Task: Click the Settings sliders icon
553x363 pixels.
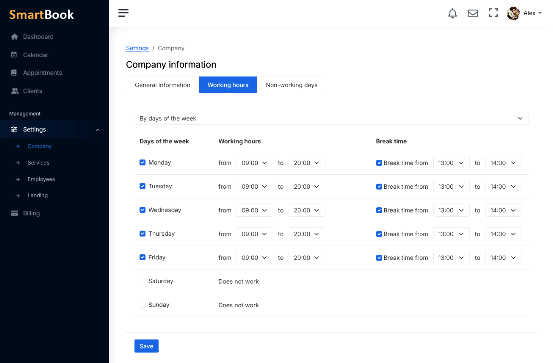Action: [x=14, y=129]
